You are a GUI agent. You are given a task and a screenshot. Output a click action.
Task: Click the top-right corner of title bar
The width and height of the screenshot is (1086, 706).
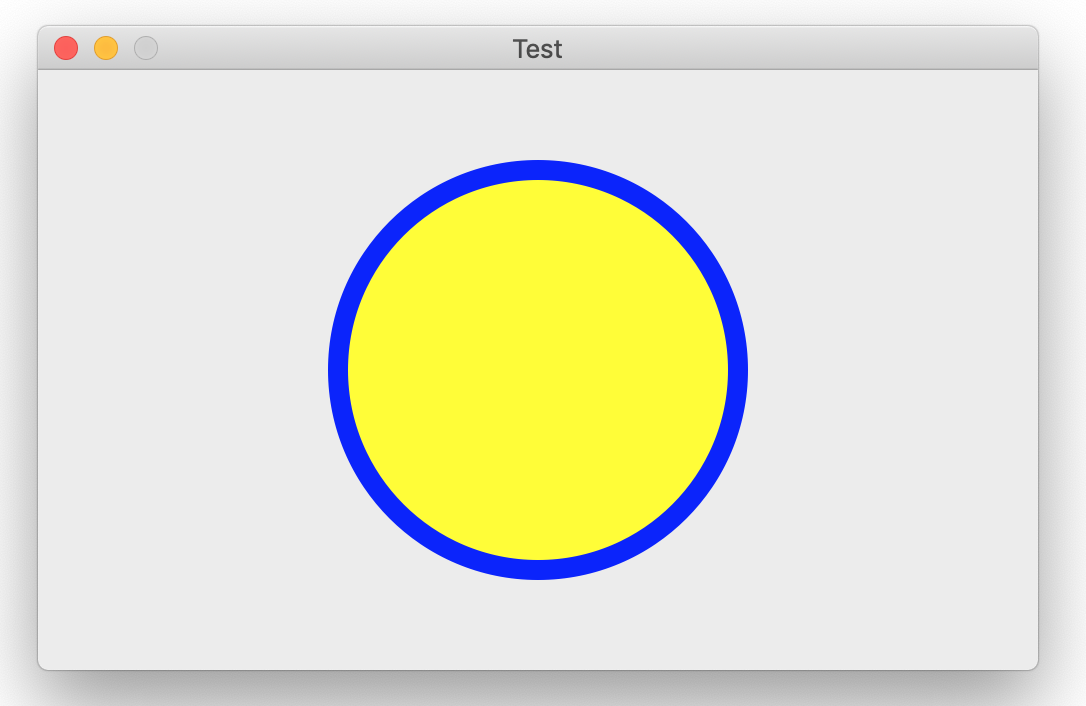click(x=1034, y=31)
